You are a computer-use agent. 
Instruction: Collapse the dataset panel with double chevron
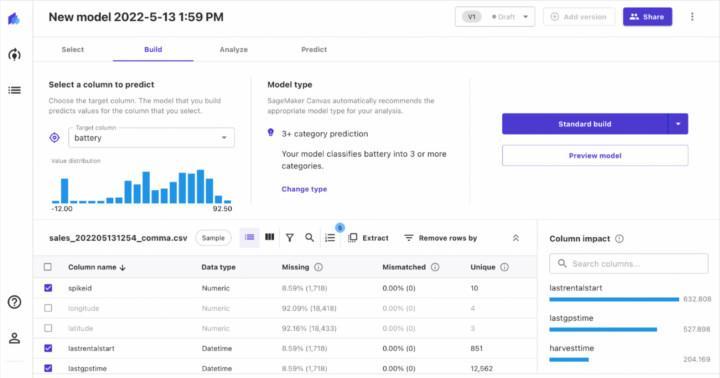click(x=516, y=238)
